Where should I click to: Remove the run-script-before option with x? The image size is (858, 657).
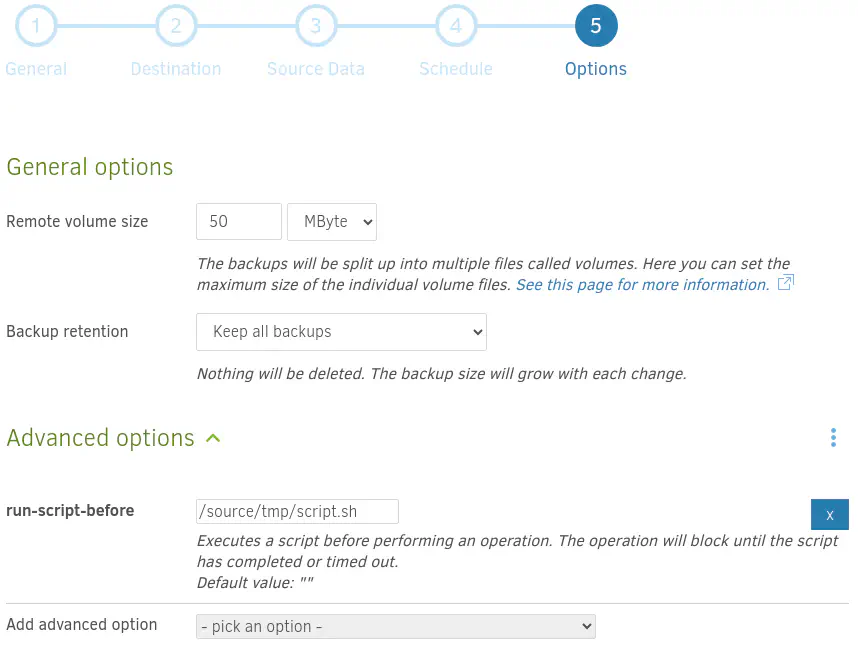829,514
